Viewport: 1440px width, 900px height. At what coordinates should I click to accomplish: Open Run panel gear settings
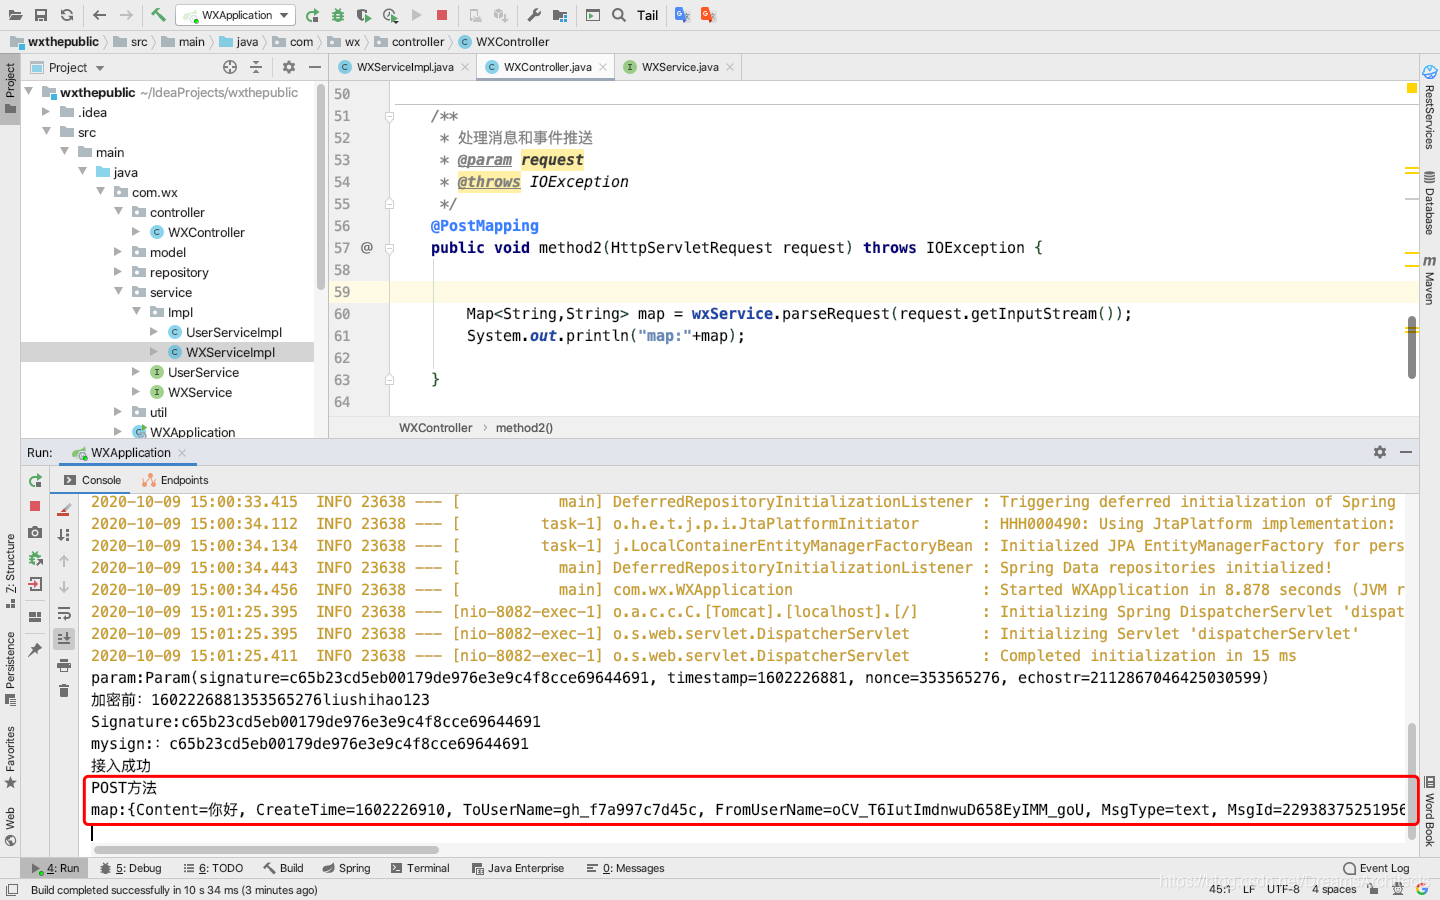pos(1380,452)
